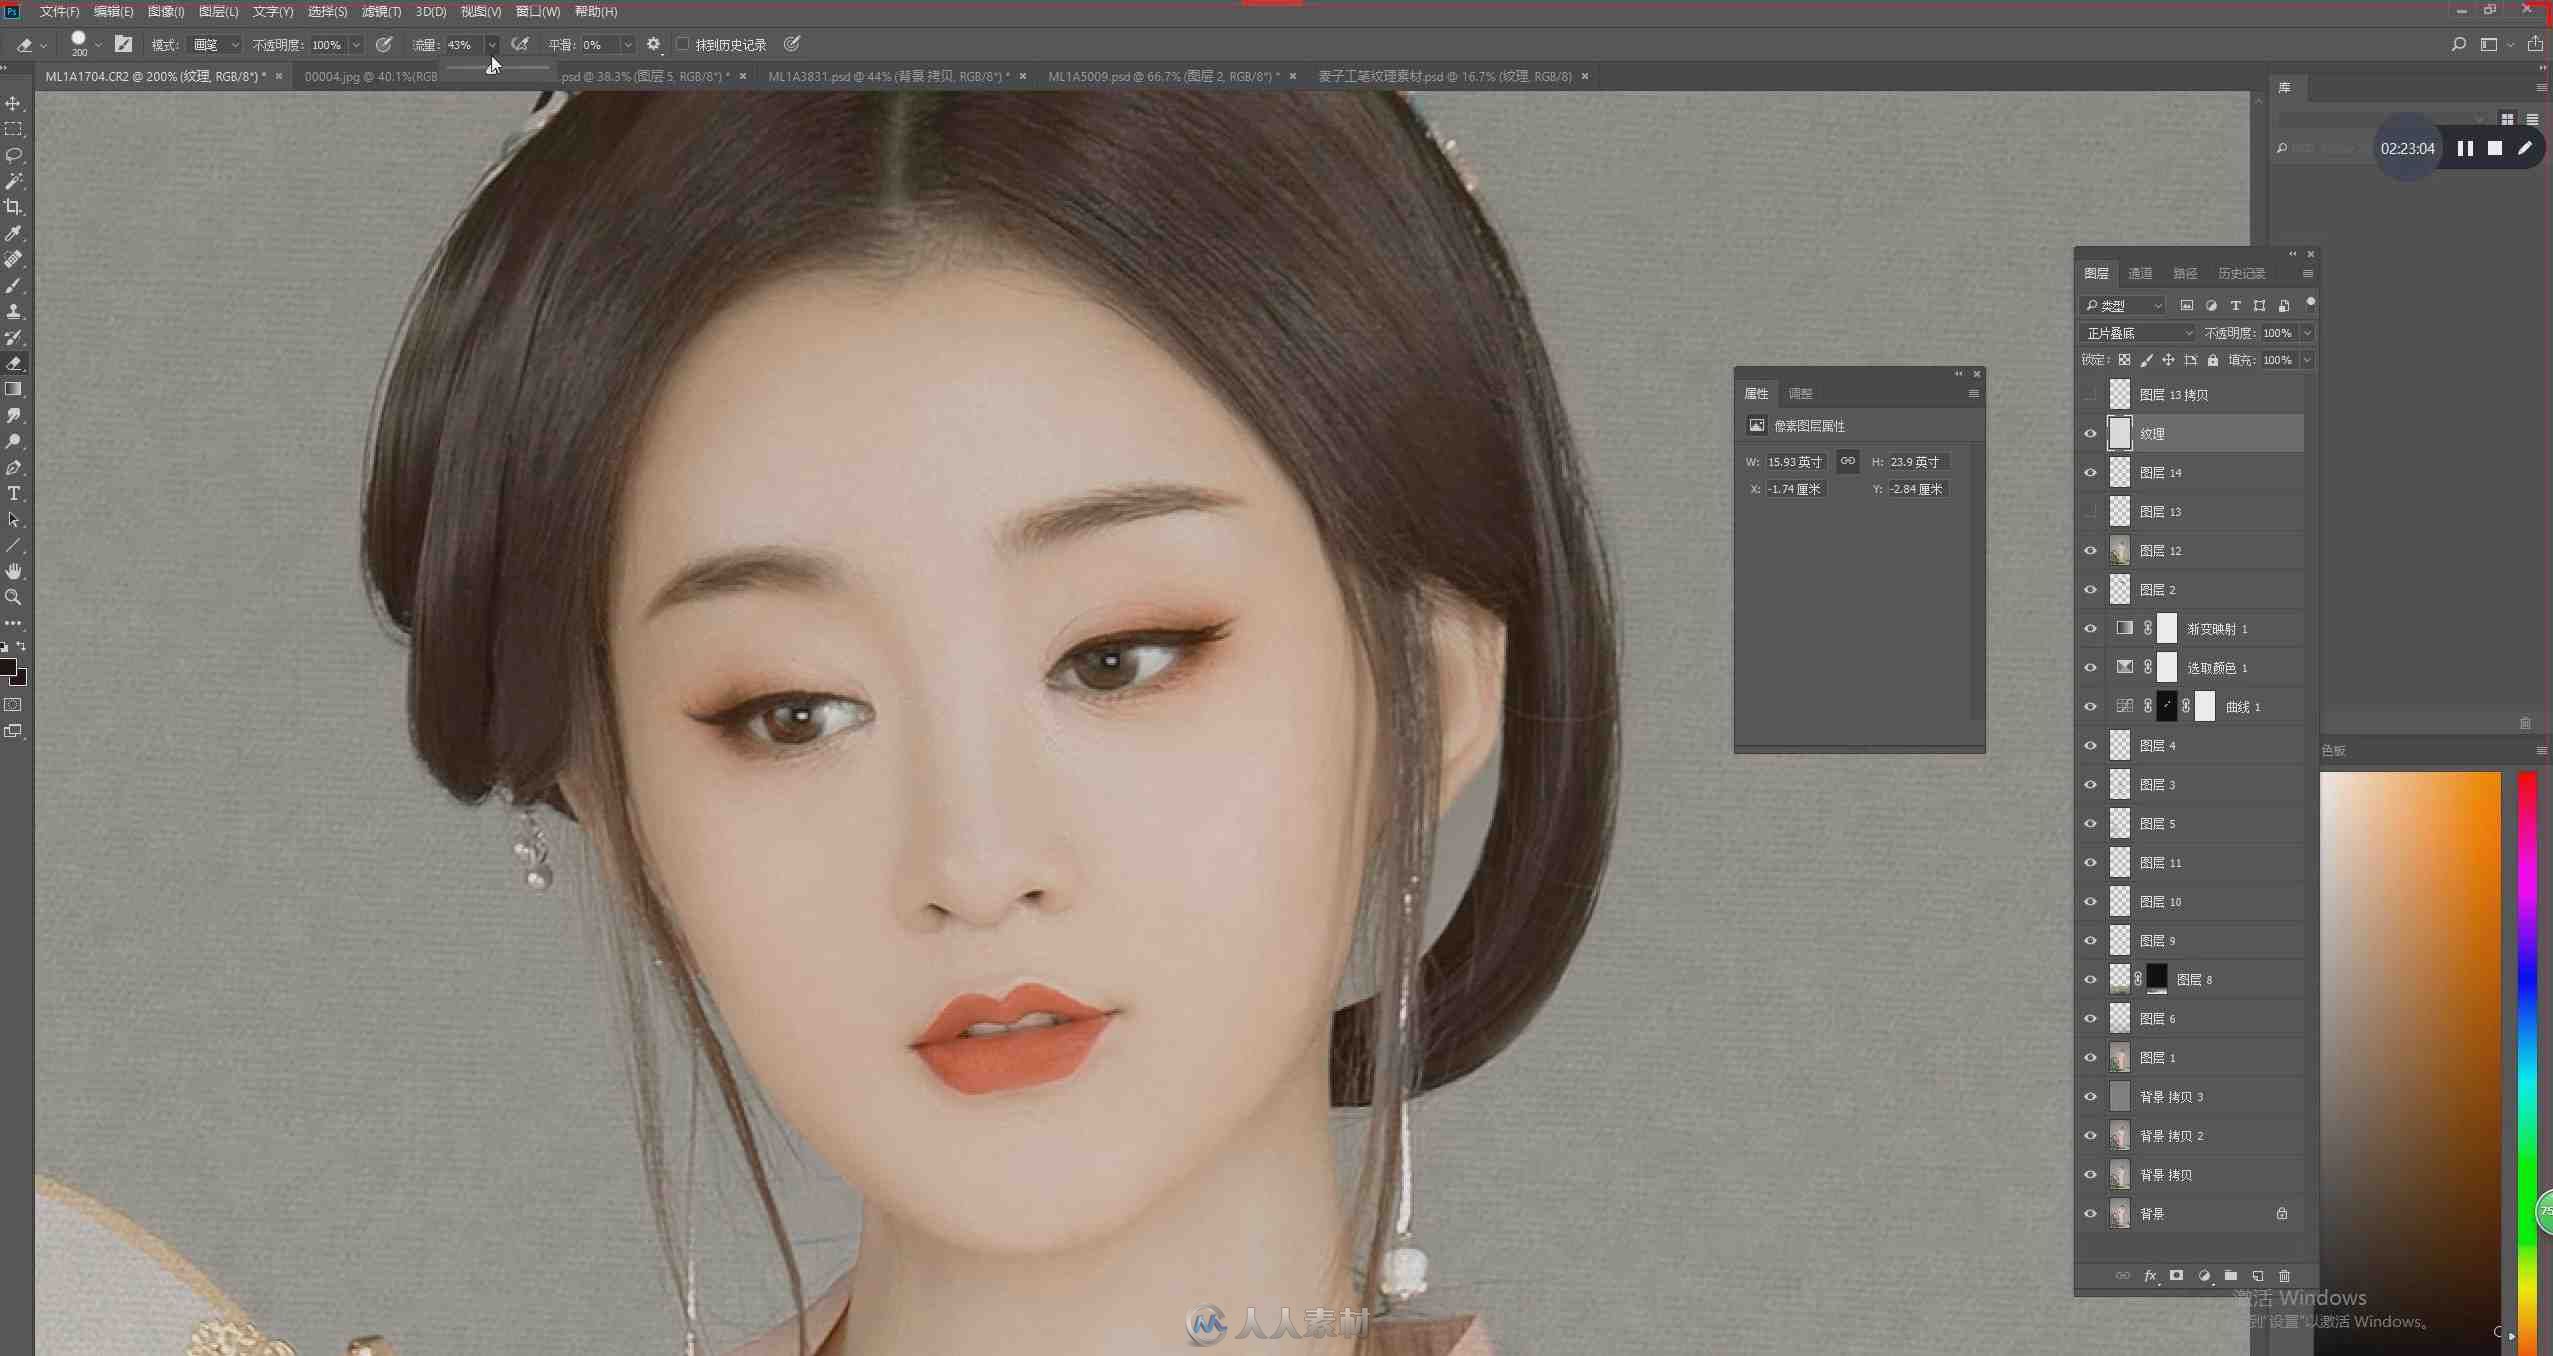Screen dimensions: 2553x1356
Task: Click the 图层 1 layer thumbnail
Action: (x=2119, y=1058)
